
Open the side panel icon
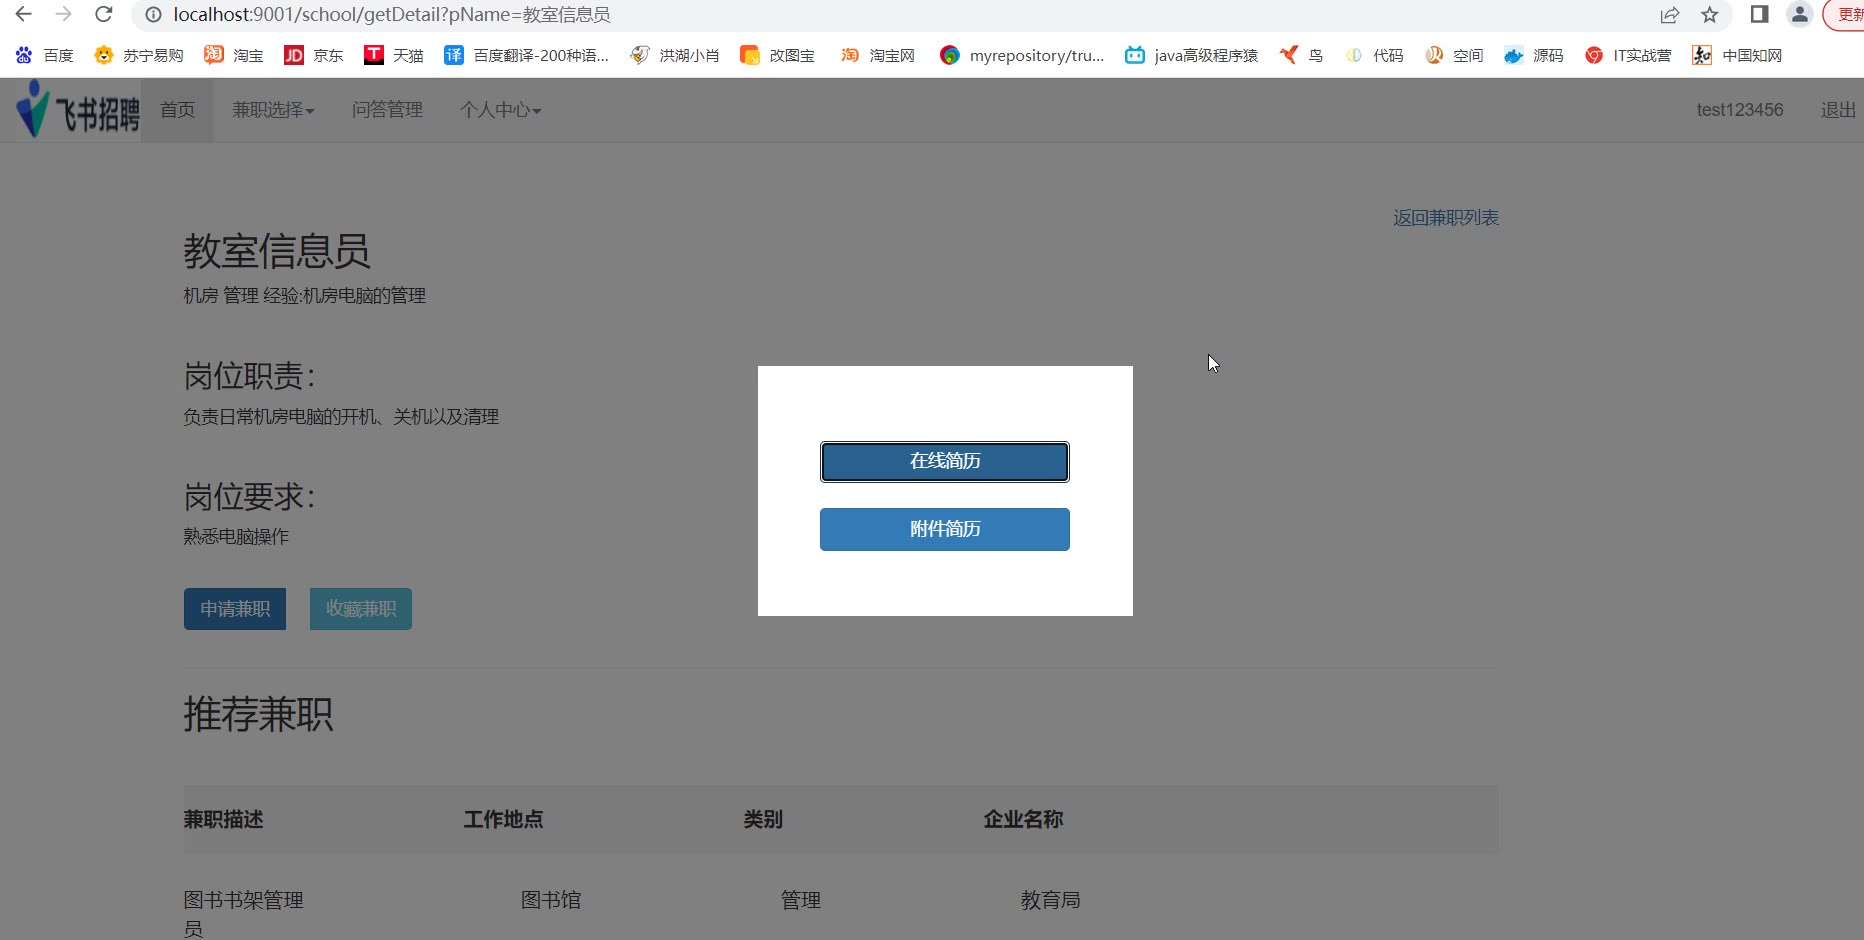pyautogui.click(x=1759, y=14)
